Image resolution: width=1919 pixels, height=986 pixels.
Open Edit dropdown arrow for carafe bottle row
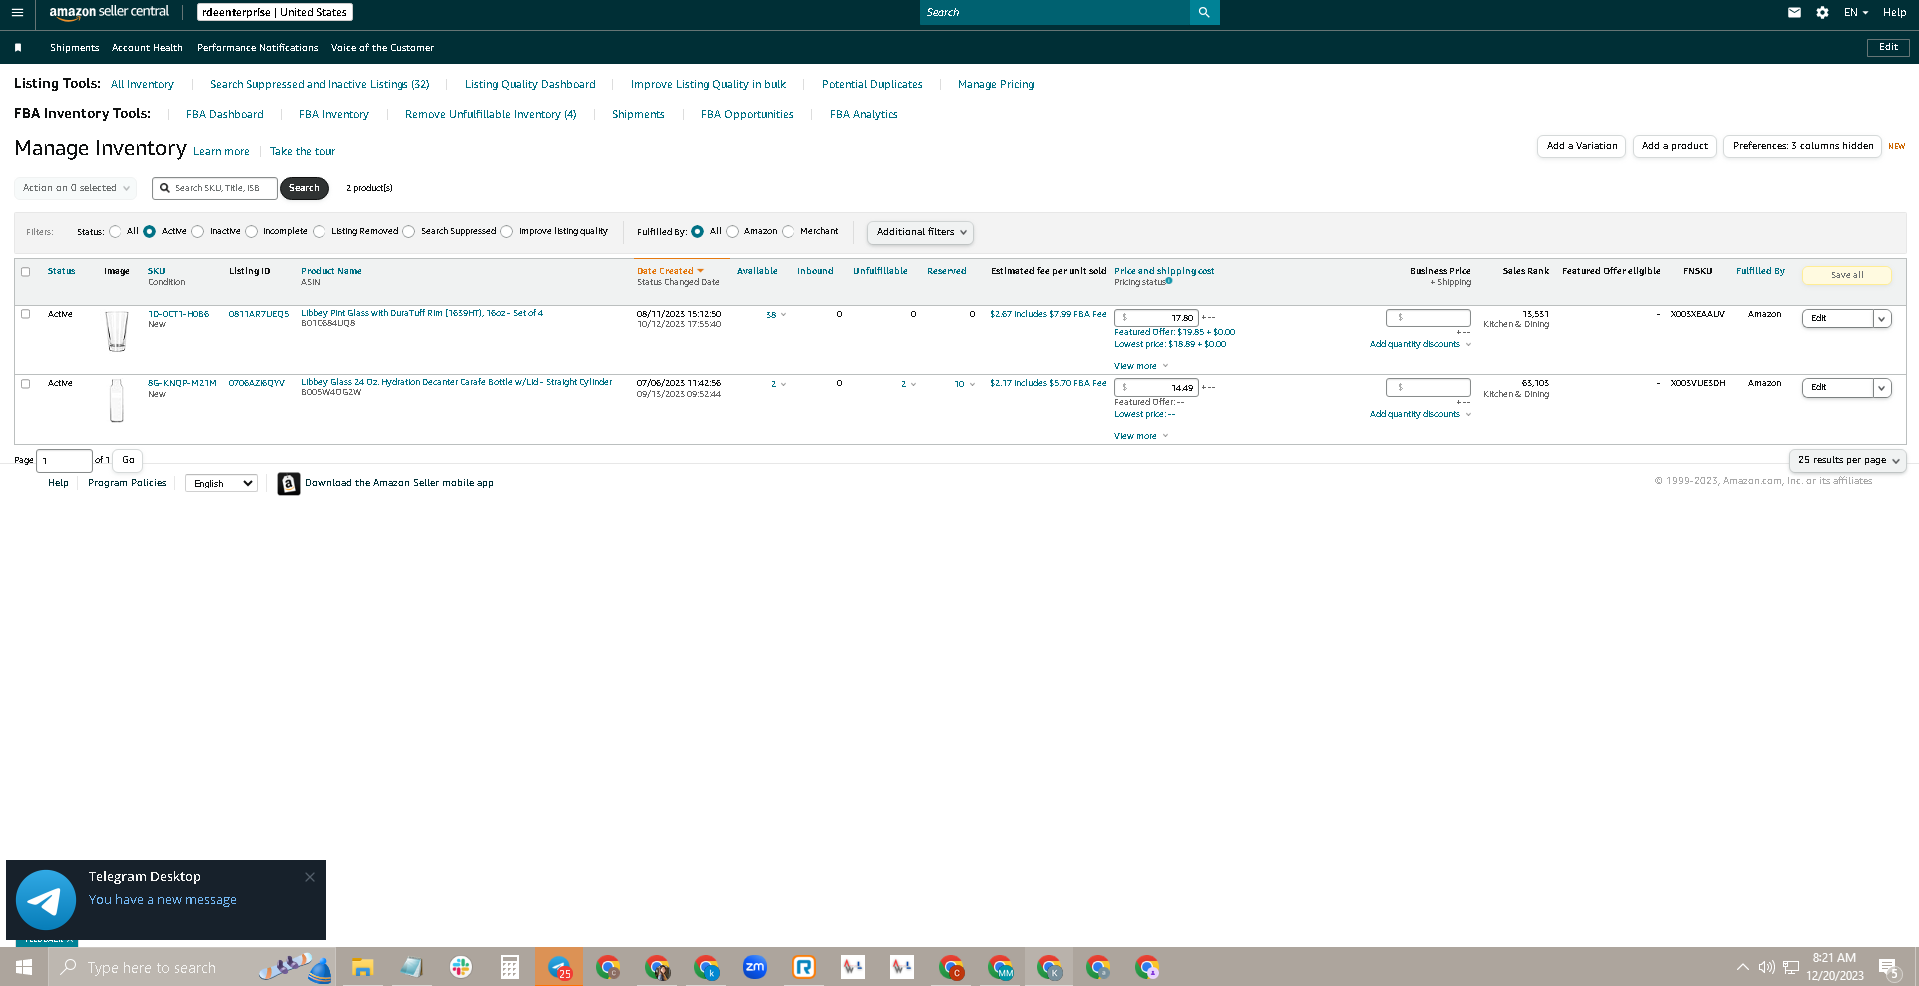point(1881,388)
